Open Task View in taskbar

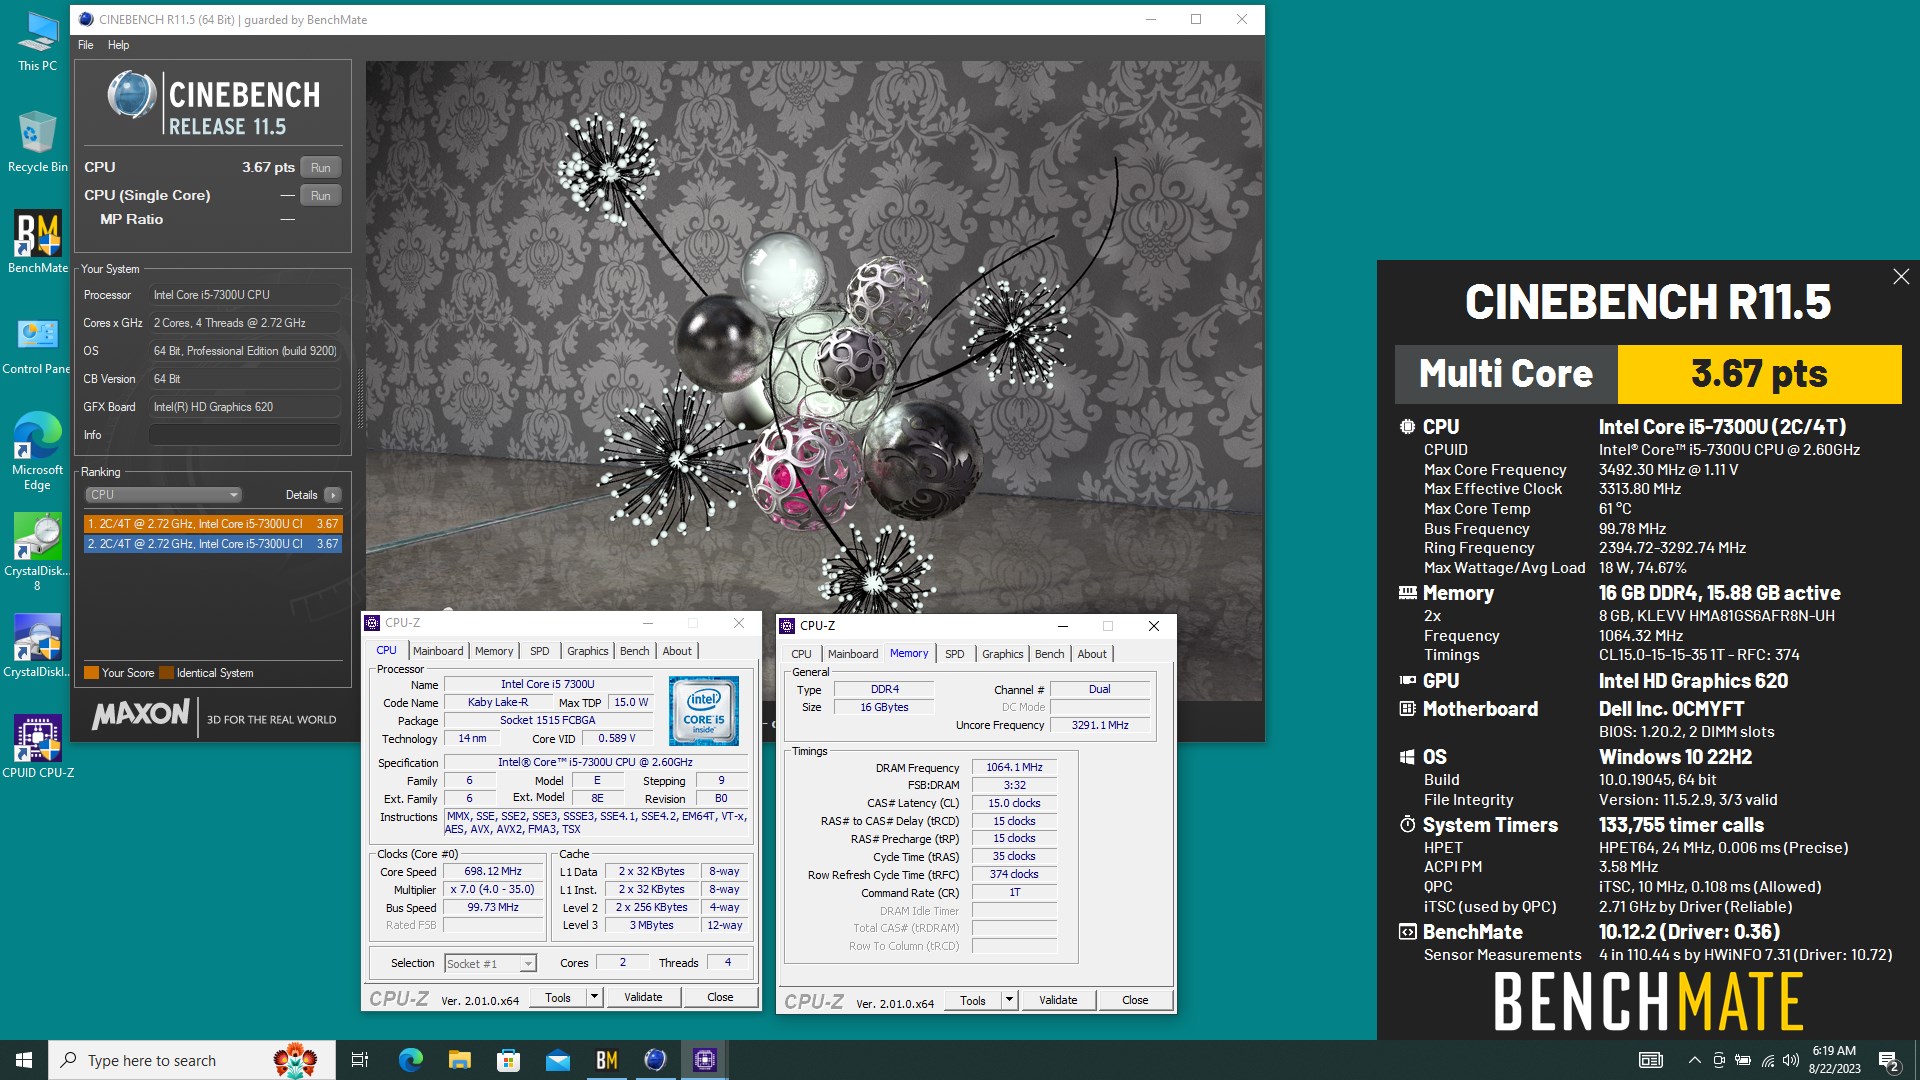click(360, 1060)
